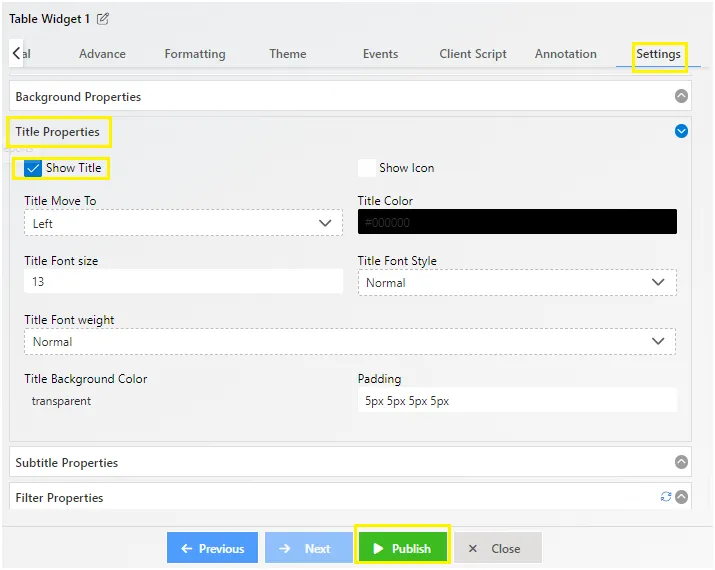This screenshot has height=570, width=715.
Task: Click the Padding input field
Action: (x=517, y=401)
